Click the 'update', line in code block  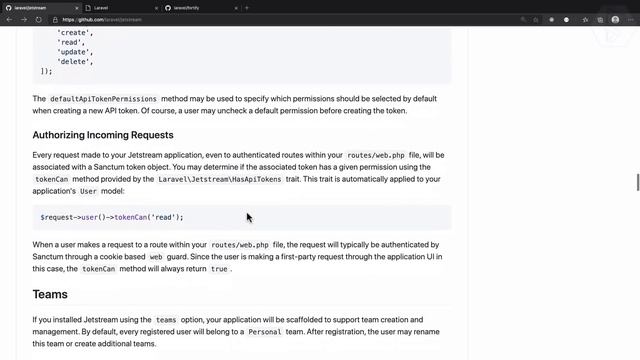[75, 52]
